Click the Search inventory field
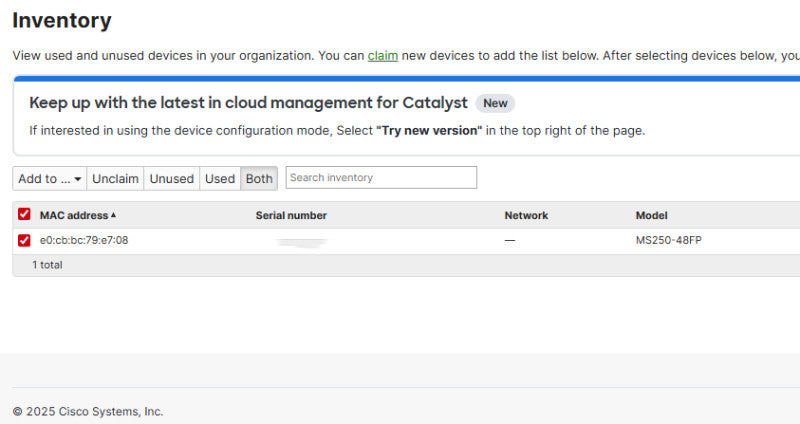800x424 pixels. [x=381, y=178]
